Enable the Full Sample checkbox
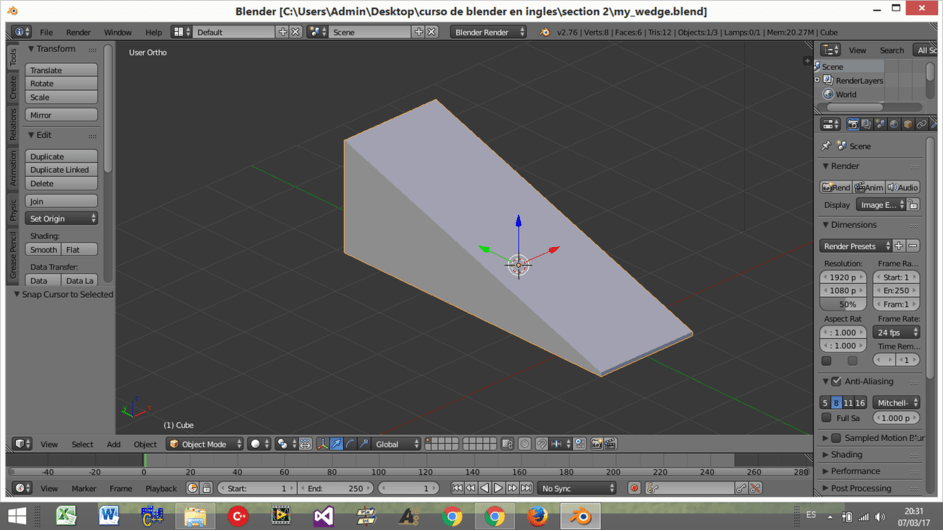Image resolution: width=943 pixels, height=530 pixels. (x=827, y=418)
